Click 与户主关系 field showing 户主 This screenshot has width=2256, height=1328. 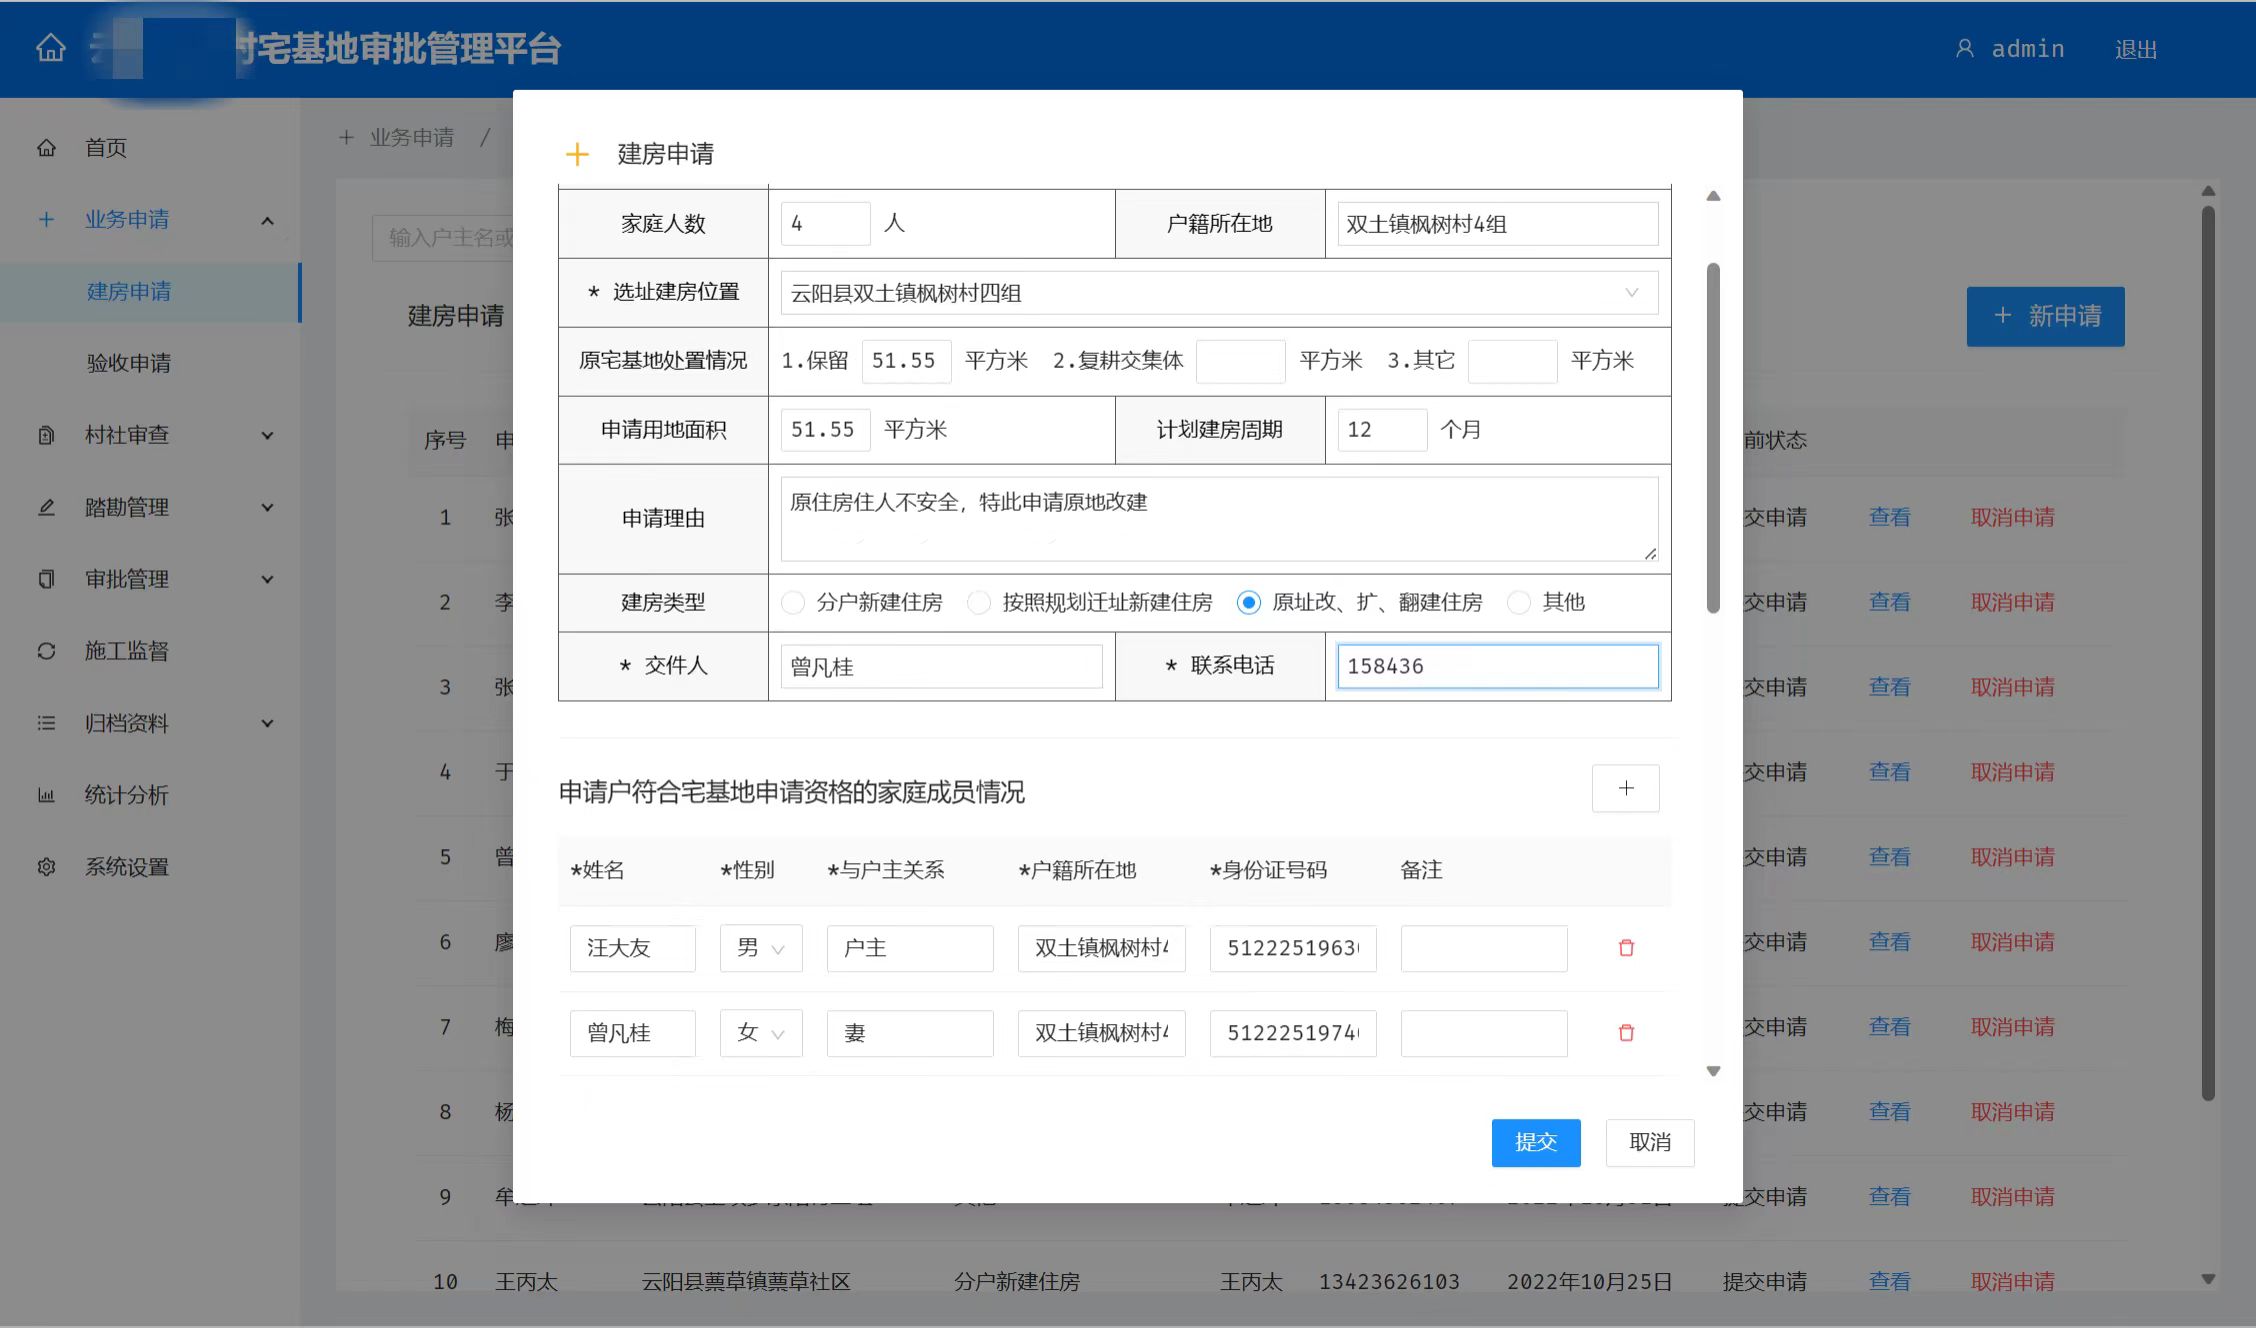point(910,948)
